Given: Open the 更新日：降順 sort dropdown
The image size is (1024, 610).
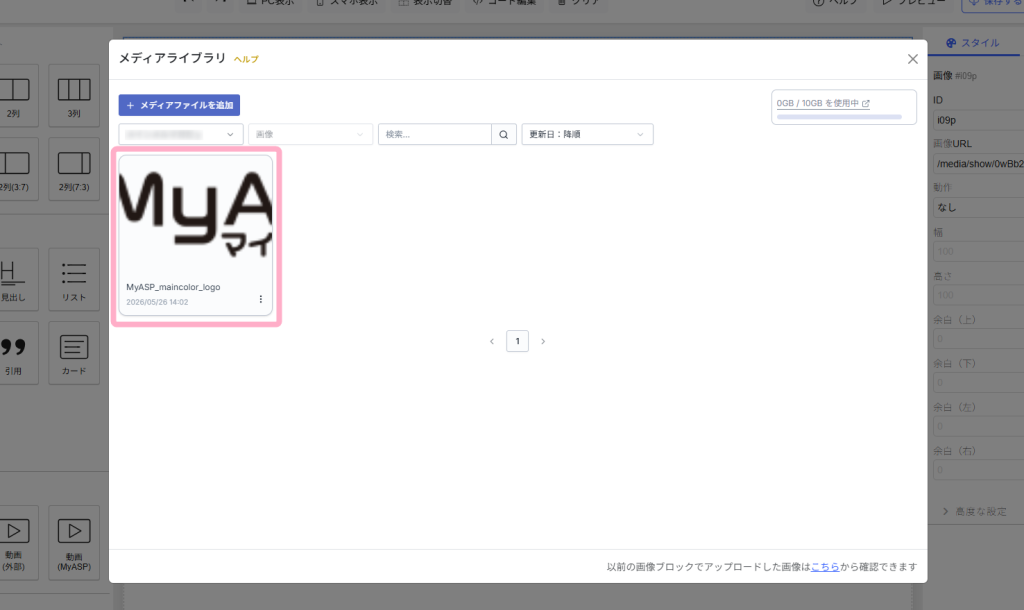Looking at the screenshot, I should pos(587,135).
